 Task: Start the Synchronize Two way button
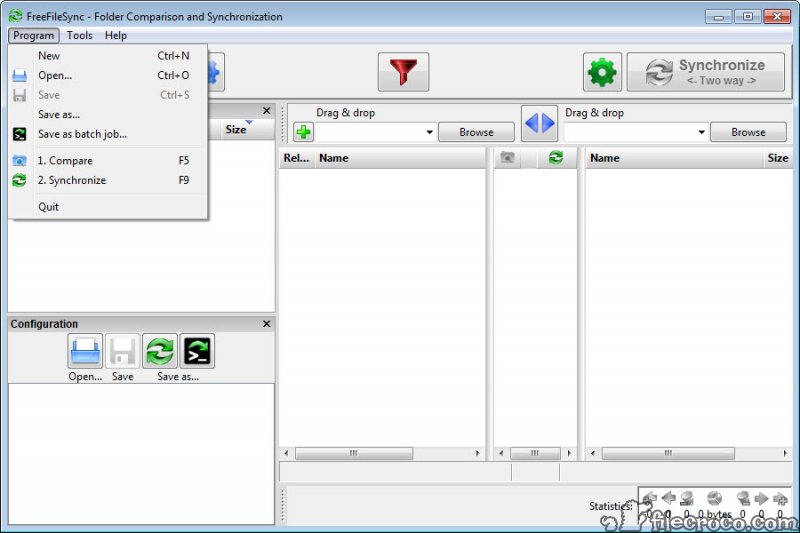(x=706, y=72)
